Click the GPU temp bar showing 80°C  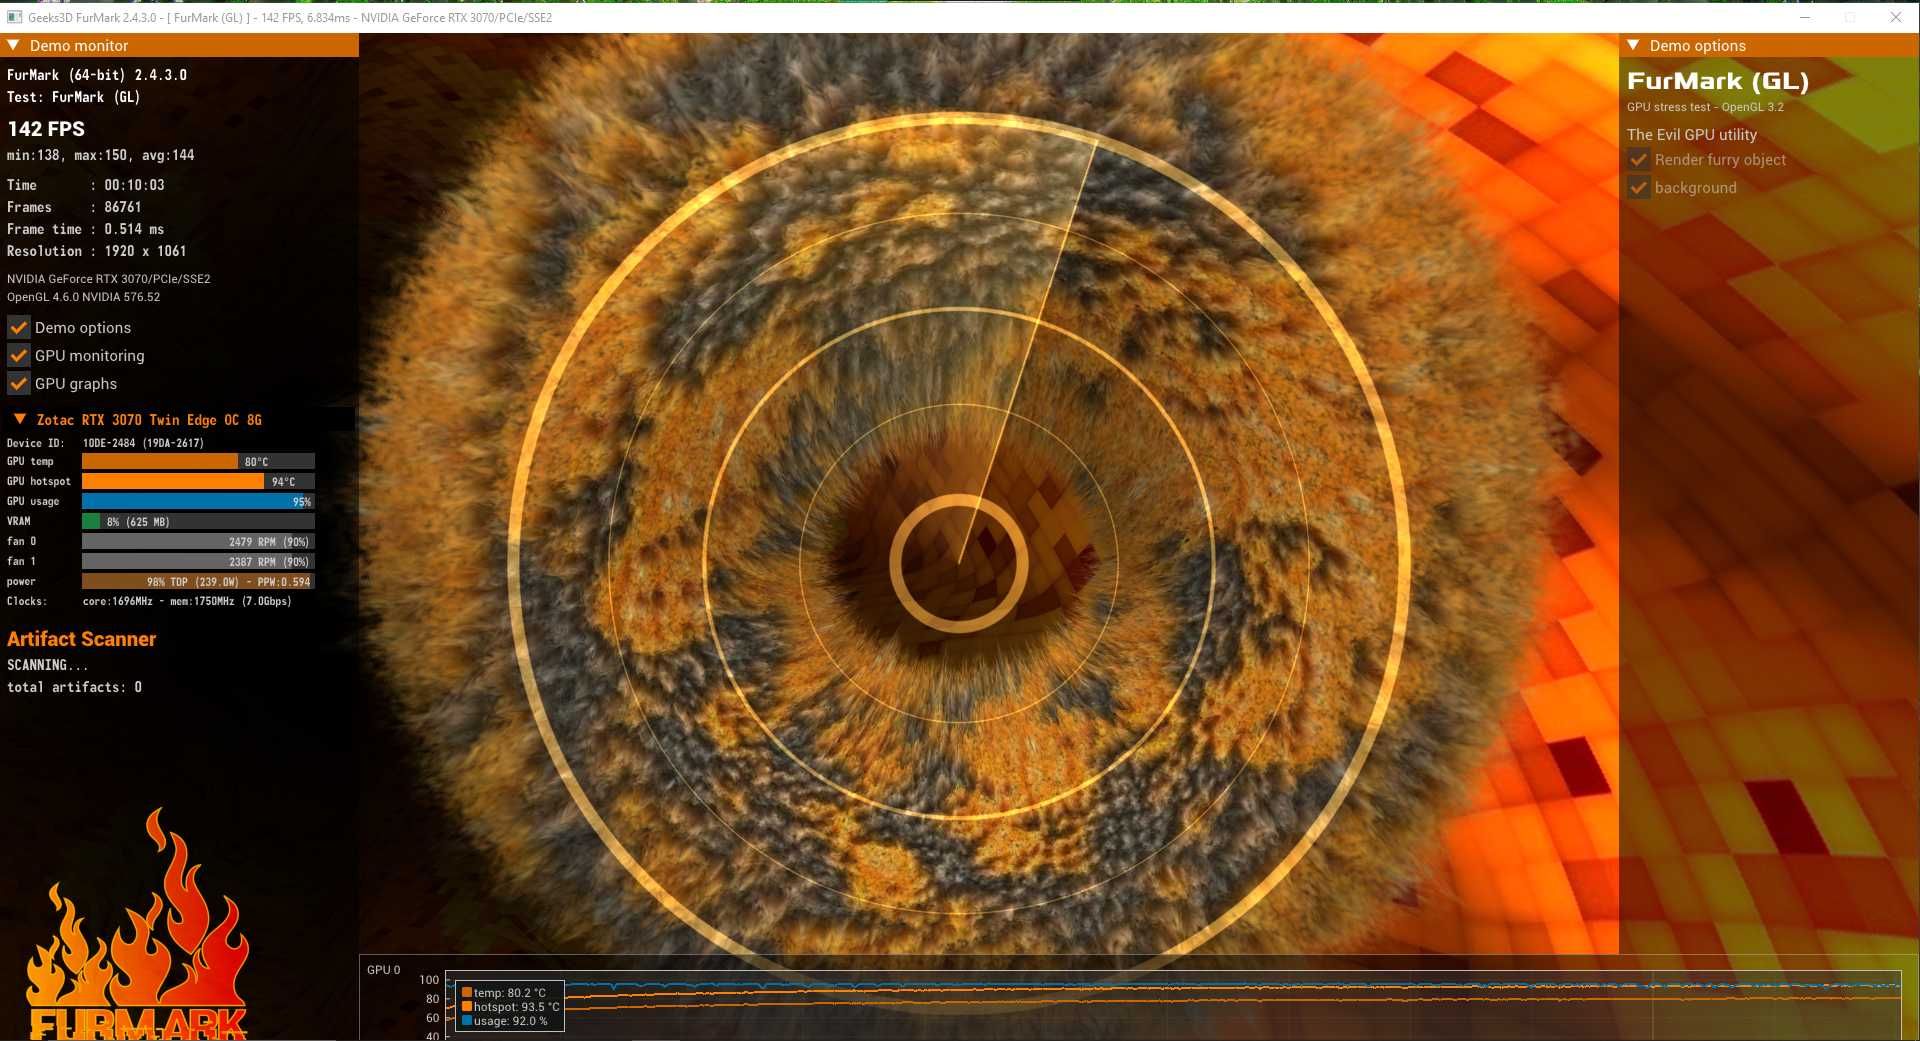[198, 461]
